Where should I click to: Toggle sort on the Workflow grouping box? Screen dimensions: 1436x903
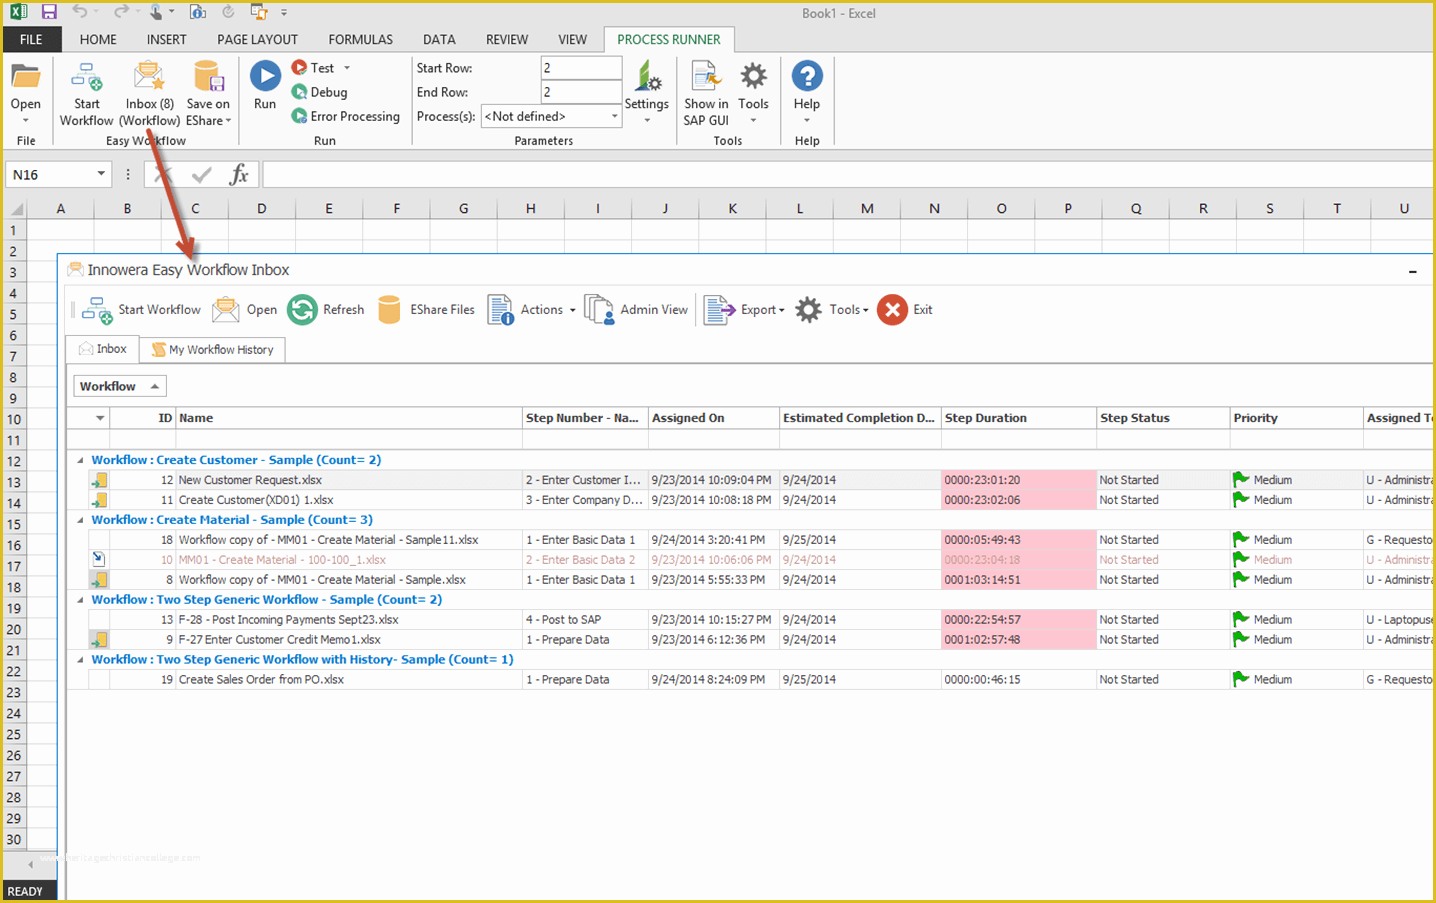(120, 386)
